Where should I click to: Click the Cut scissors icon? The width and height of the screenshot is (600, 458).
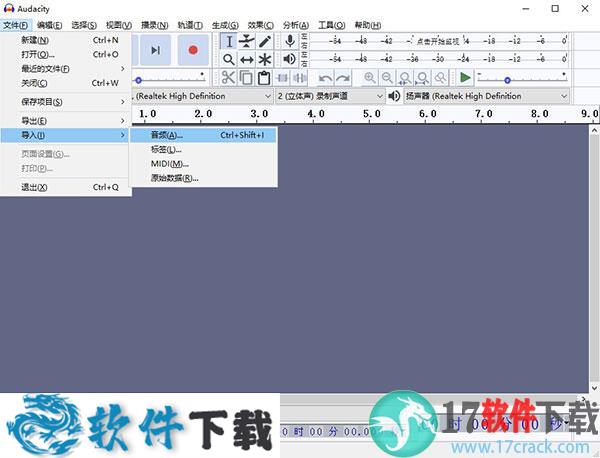tap(228, 78)
